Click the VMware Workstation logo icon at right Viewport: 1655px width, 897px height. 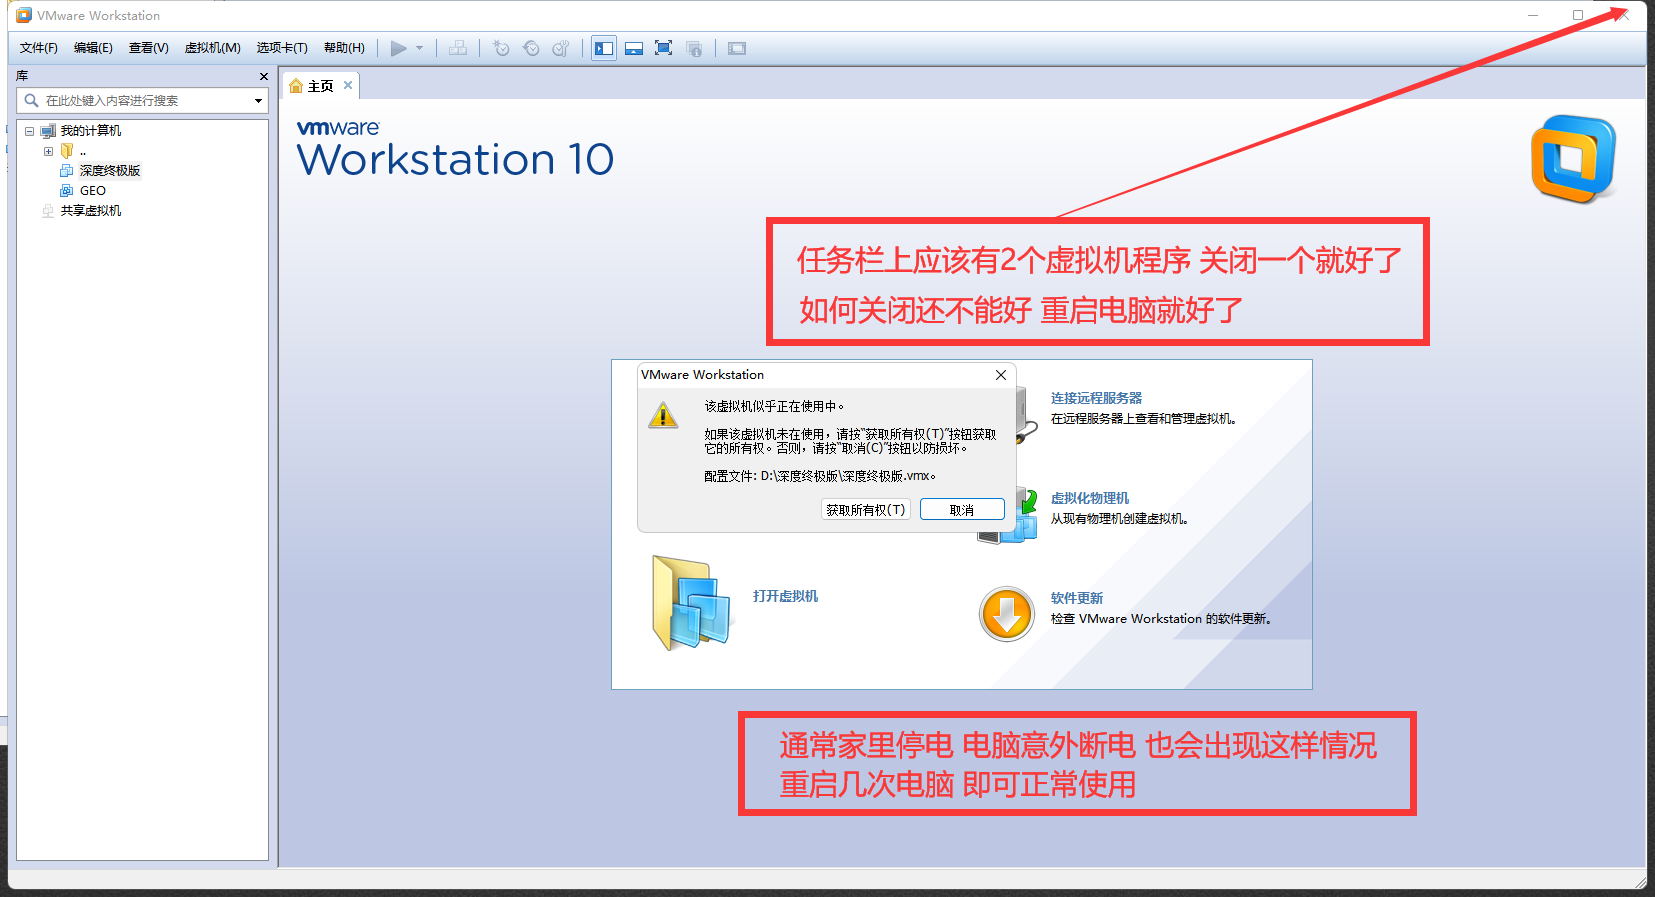pyautogui.click(x=1573, y=159)
